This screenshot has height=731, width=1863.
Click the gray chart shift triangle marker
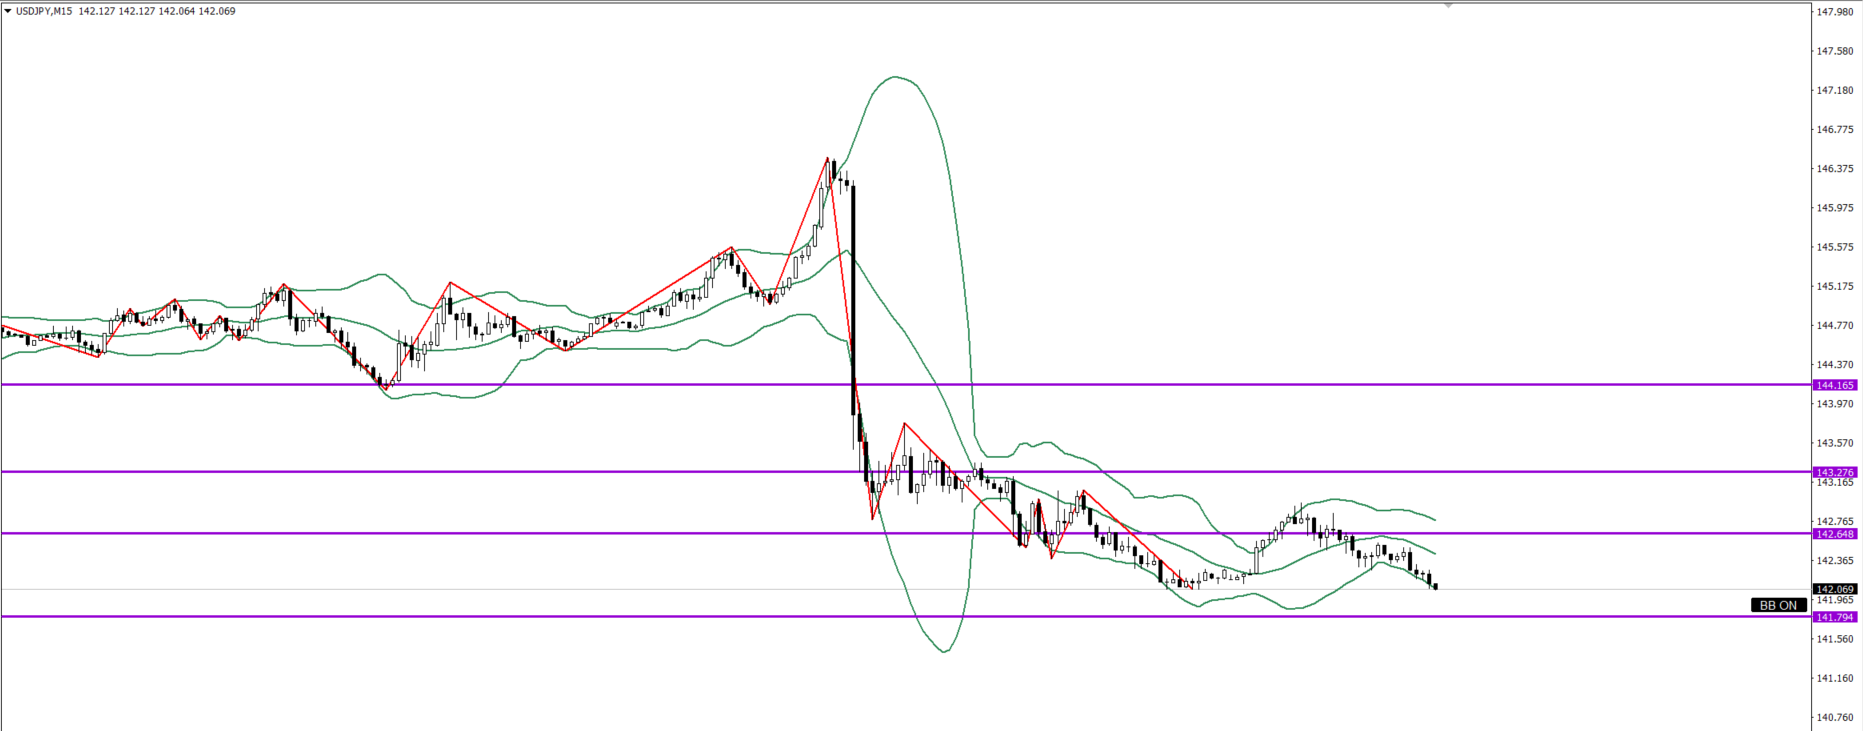(1448, 6)
